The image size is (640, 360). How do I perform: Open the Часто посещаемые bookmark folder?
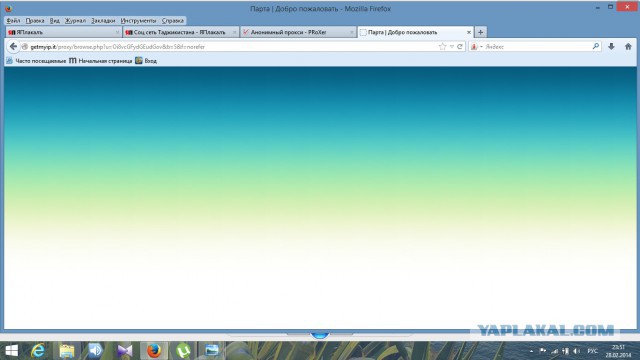(x=36, y=61)
